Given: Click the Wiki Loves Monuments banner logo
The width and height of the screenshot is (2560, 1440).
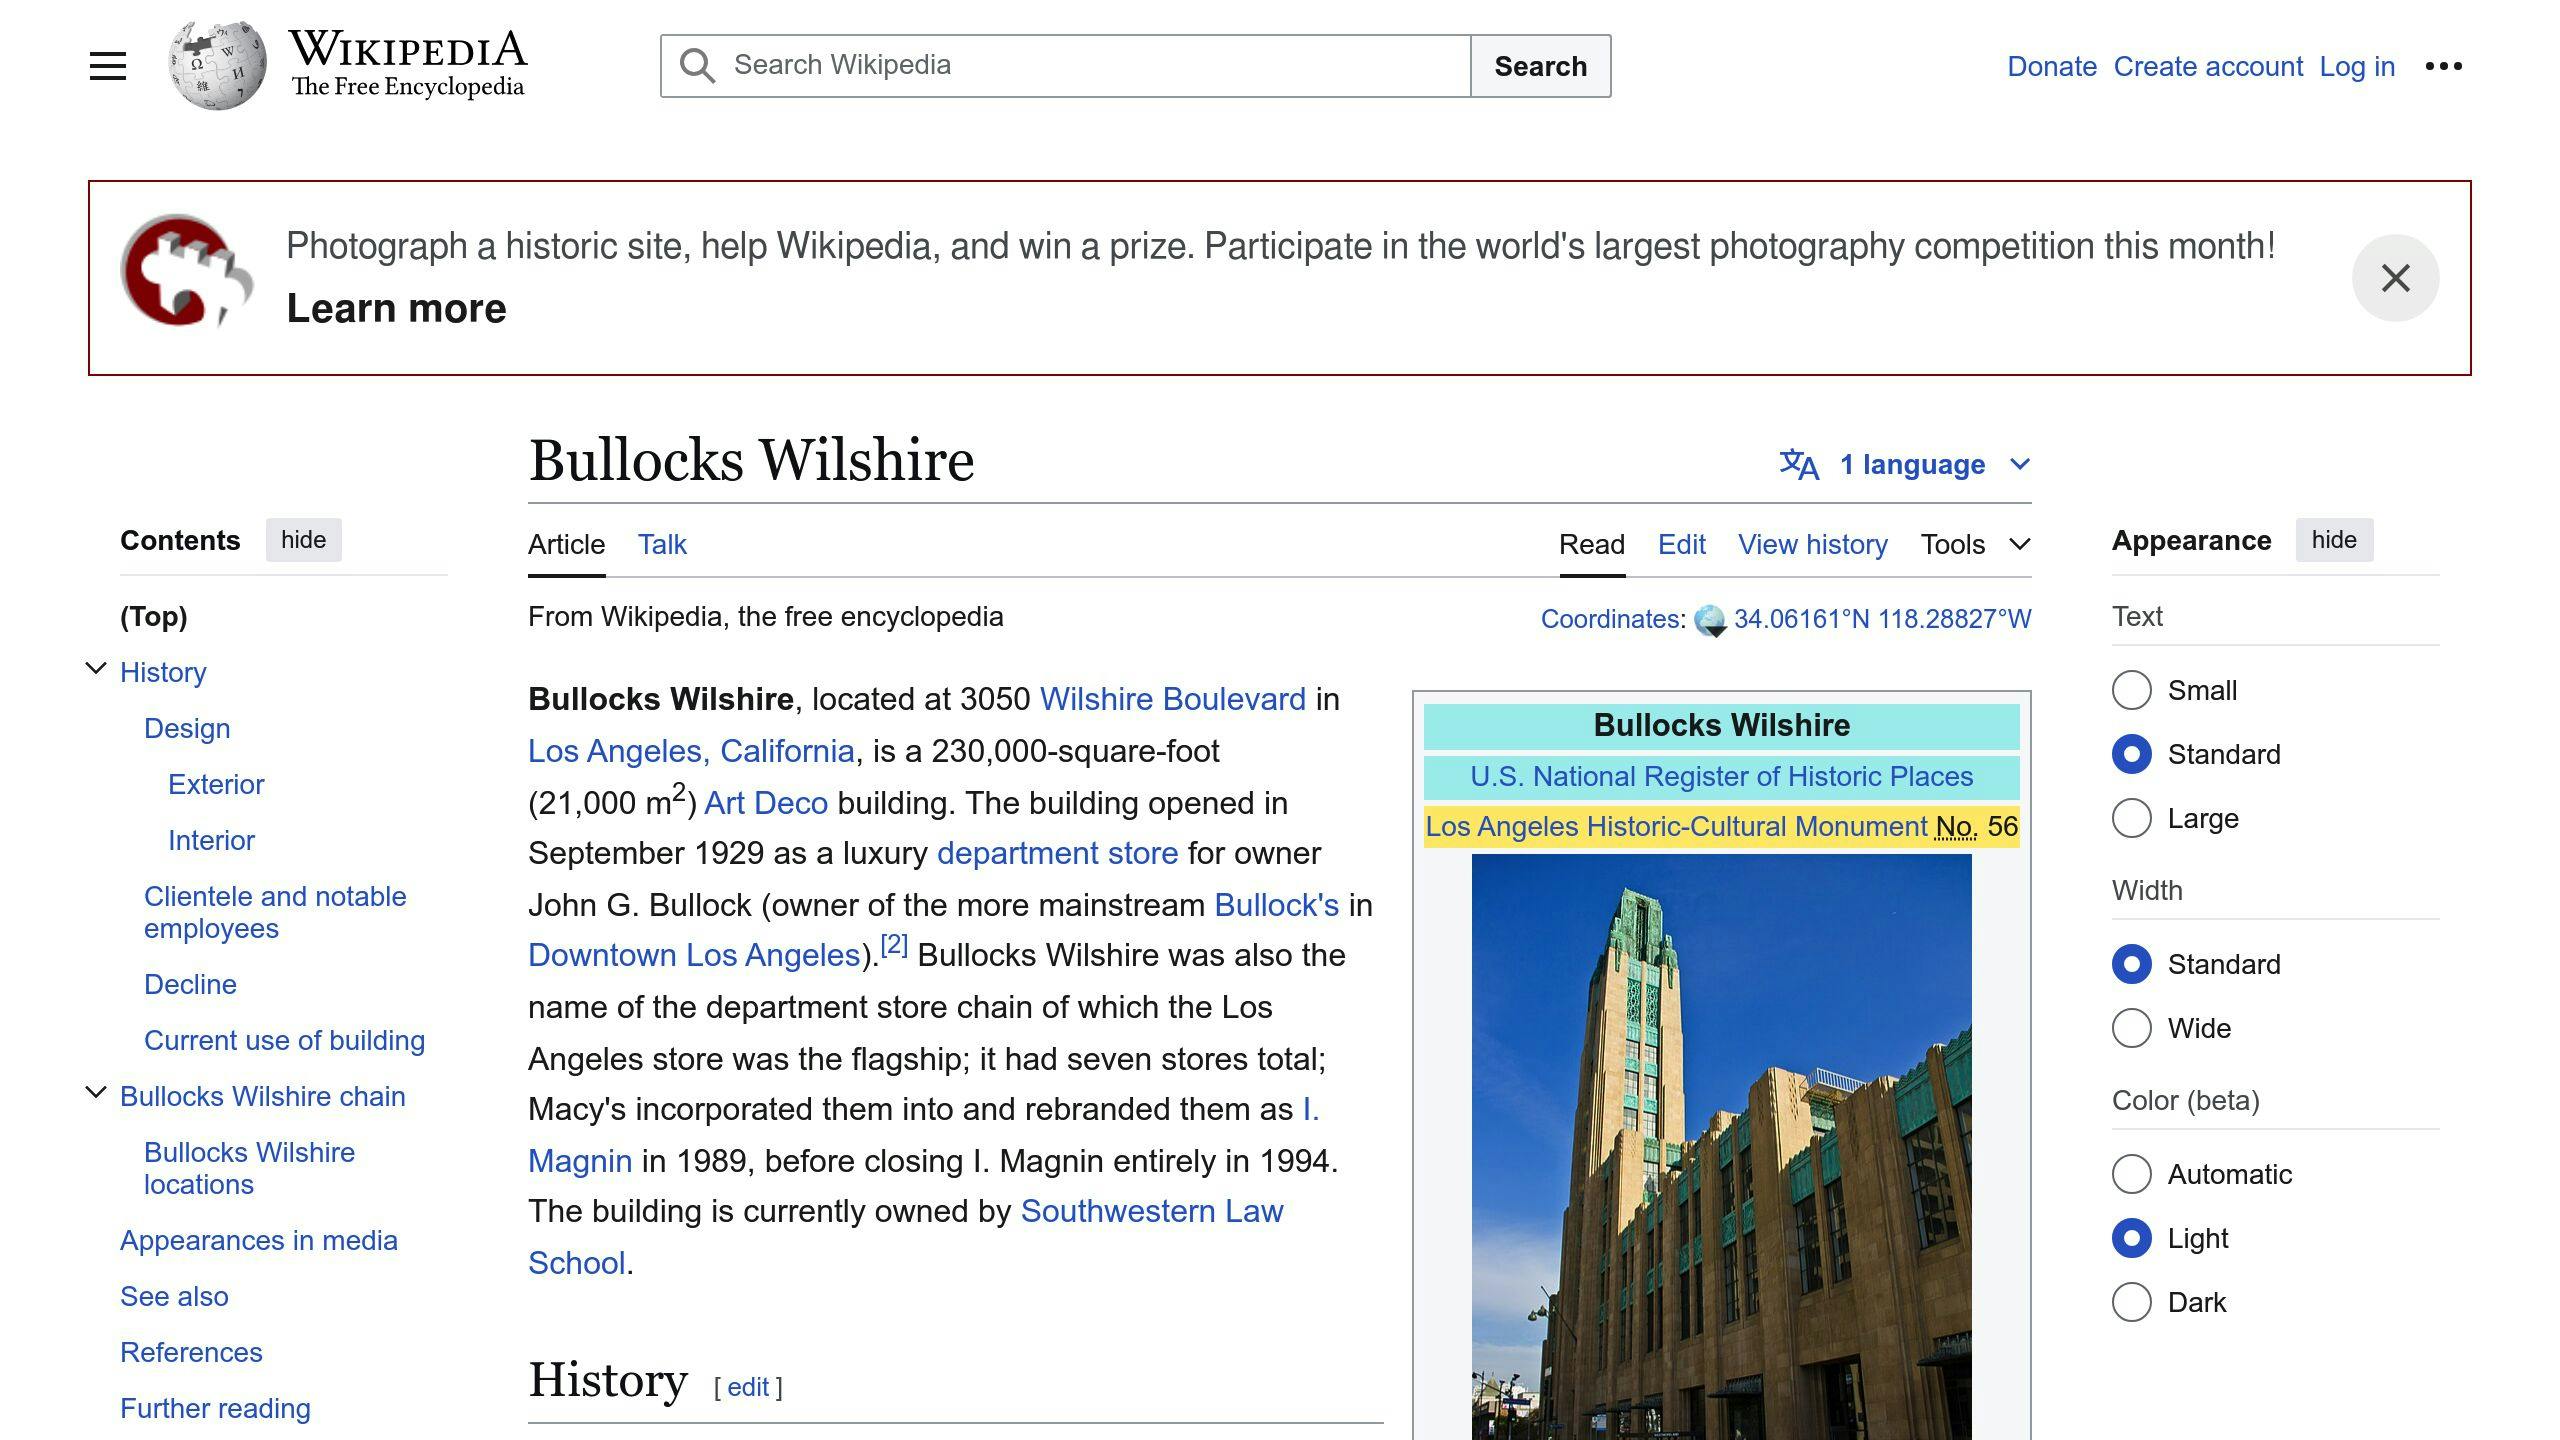Looking at the screenshot, I should (x=183, y=277).
